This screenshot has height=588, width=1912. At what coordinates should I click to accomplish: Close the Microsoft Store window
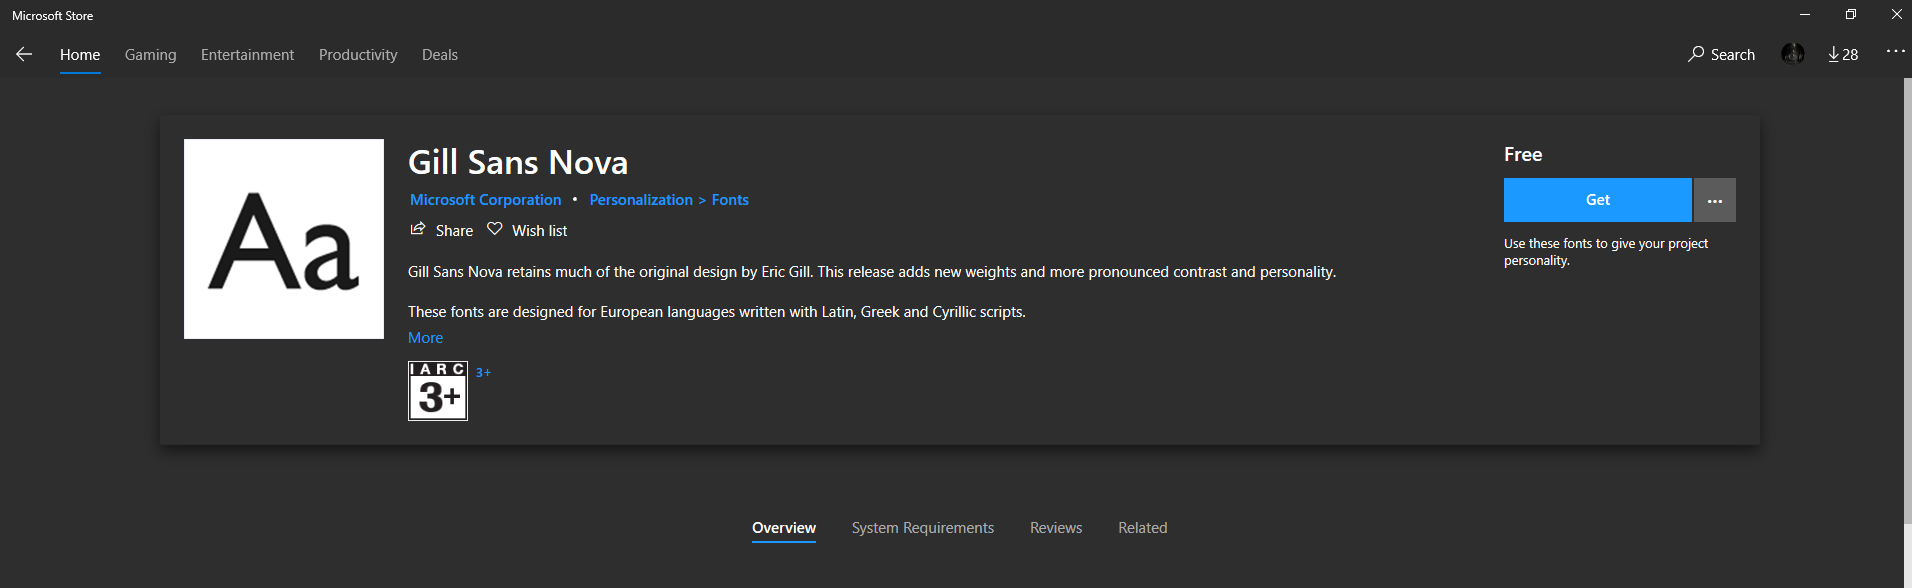(x=1896, y=15)
